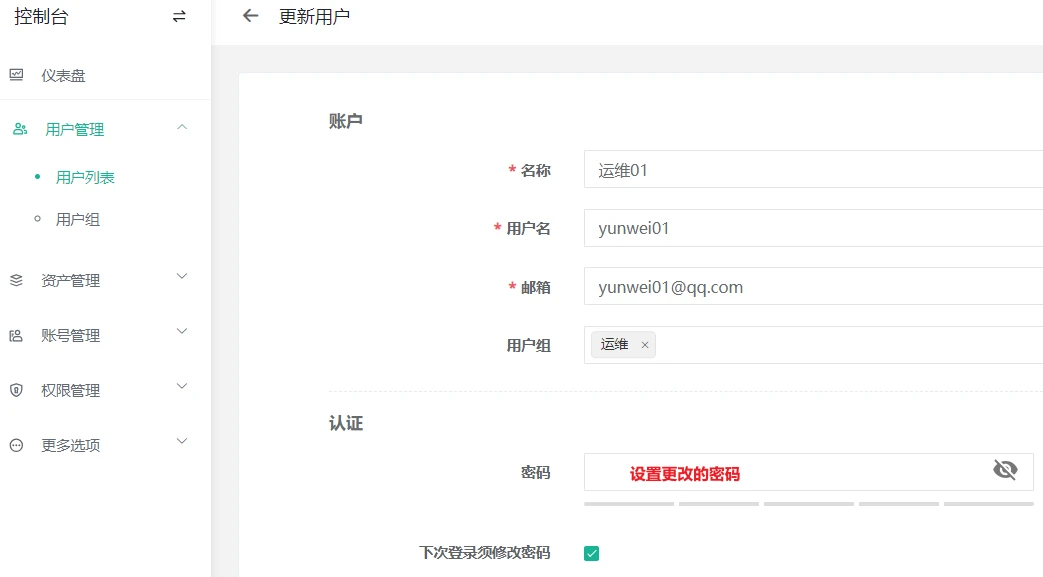Click the 认证 section heading
This screenshot has width=1043, height=577.
[x=345, y=423]
